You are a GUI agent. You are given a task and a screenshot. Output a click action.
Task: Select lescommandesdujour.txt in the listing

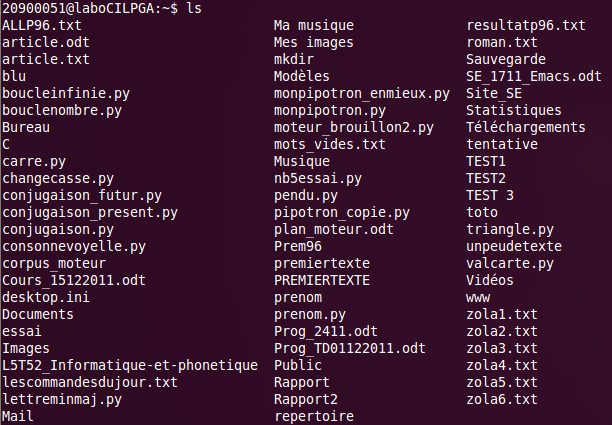point(90,382)
